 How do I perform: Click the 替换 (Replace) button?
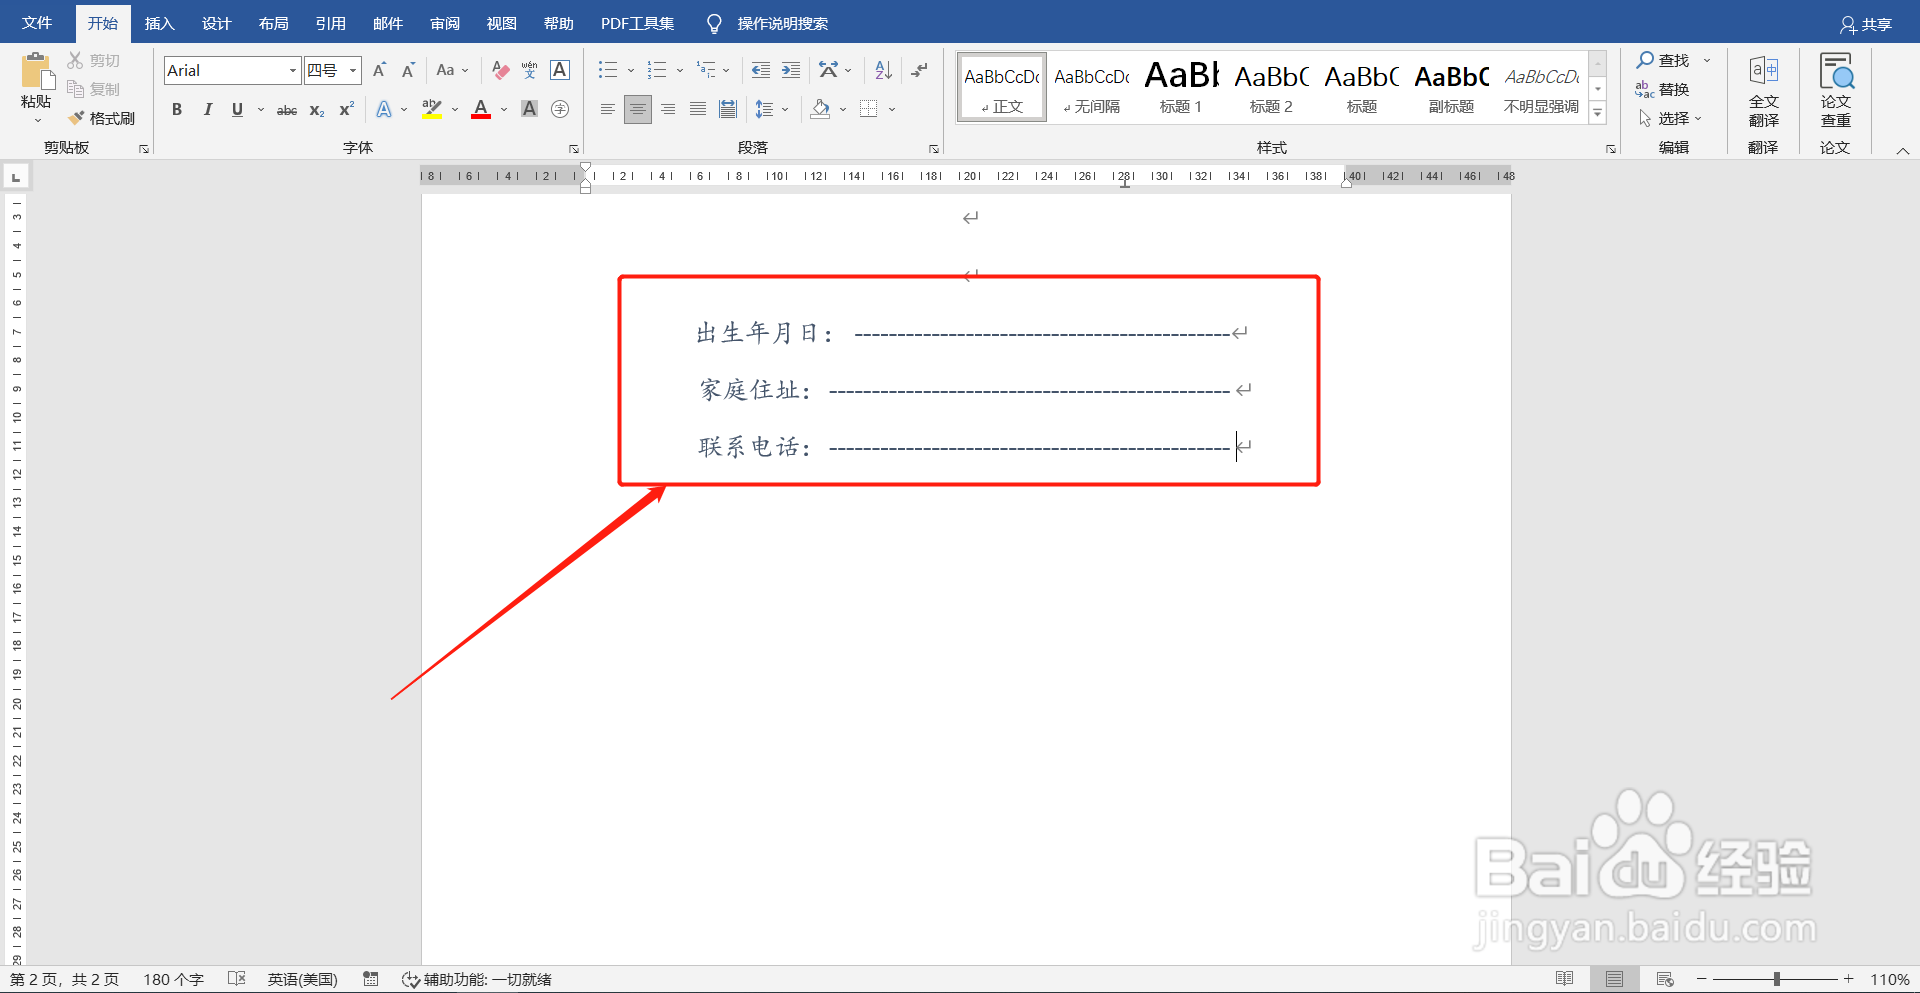tap(1663, 90)
